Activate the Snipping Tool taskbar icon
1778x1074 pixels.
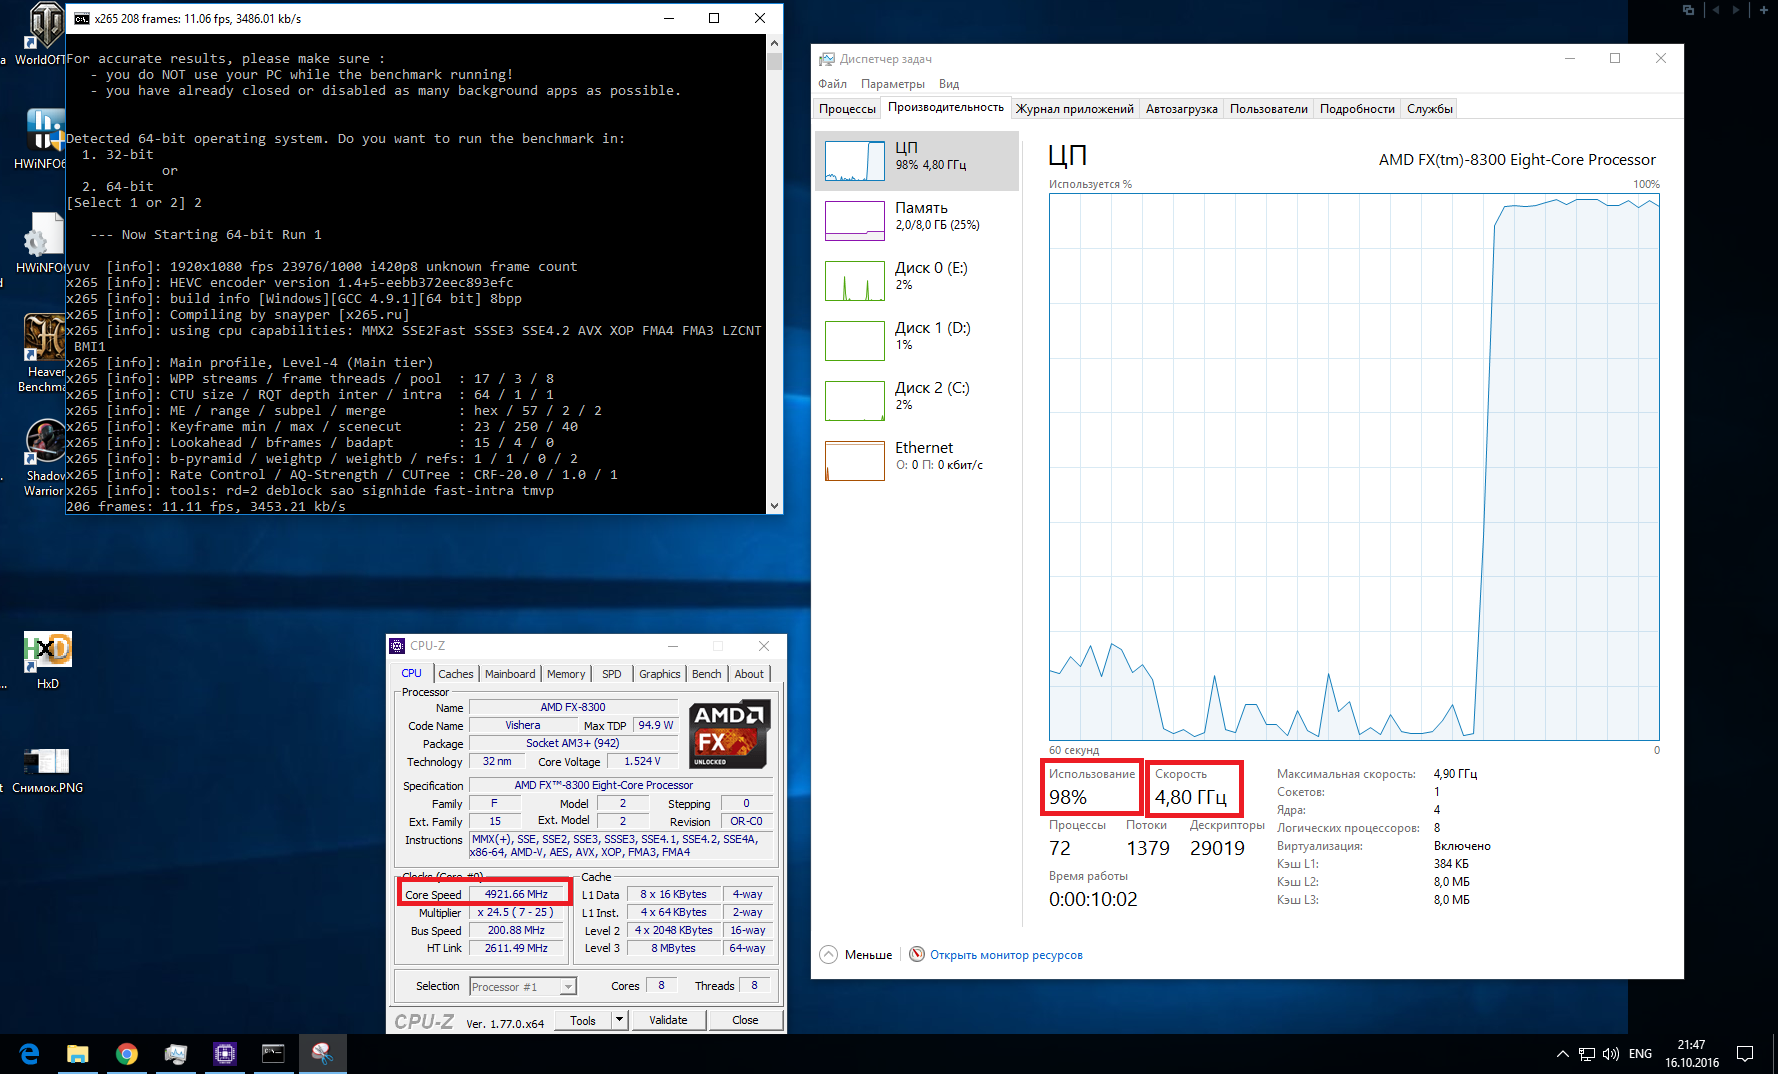322,1053
